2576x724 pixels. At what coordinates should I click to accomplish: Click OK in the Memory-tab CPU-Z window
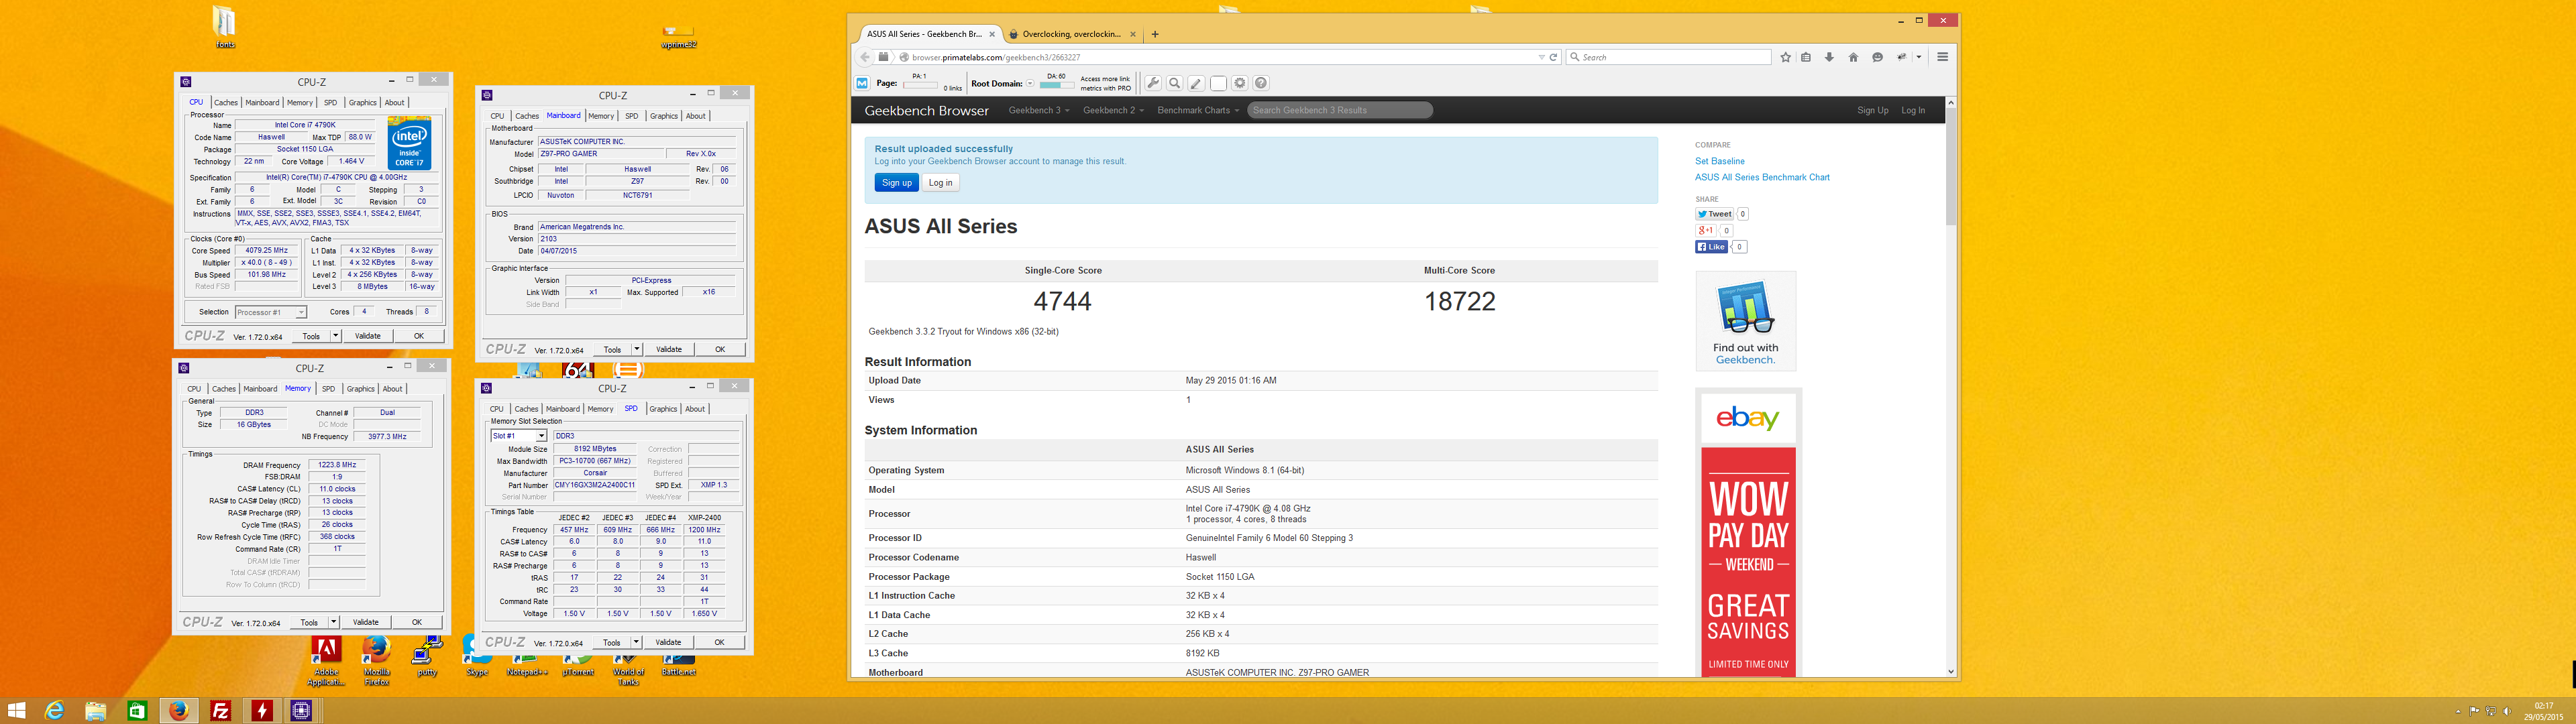tap(417, 622)
